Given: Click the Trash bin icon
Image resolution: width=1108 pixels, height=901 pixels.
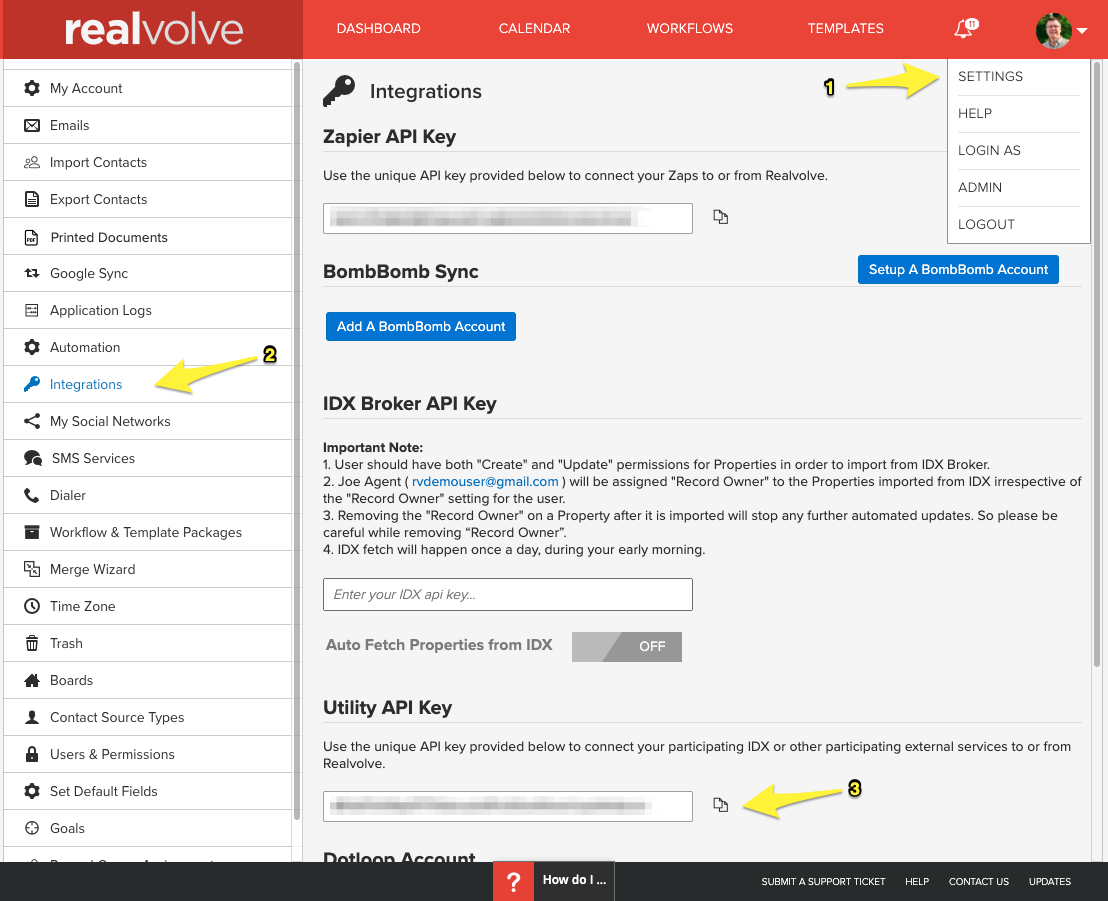Looking at the screenshot, I should click(x=32, y=643).
